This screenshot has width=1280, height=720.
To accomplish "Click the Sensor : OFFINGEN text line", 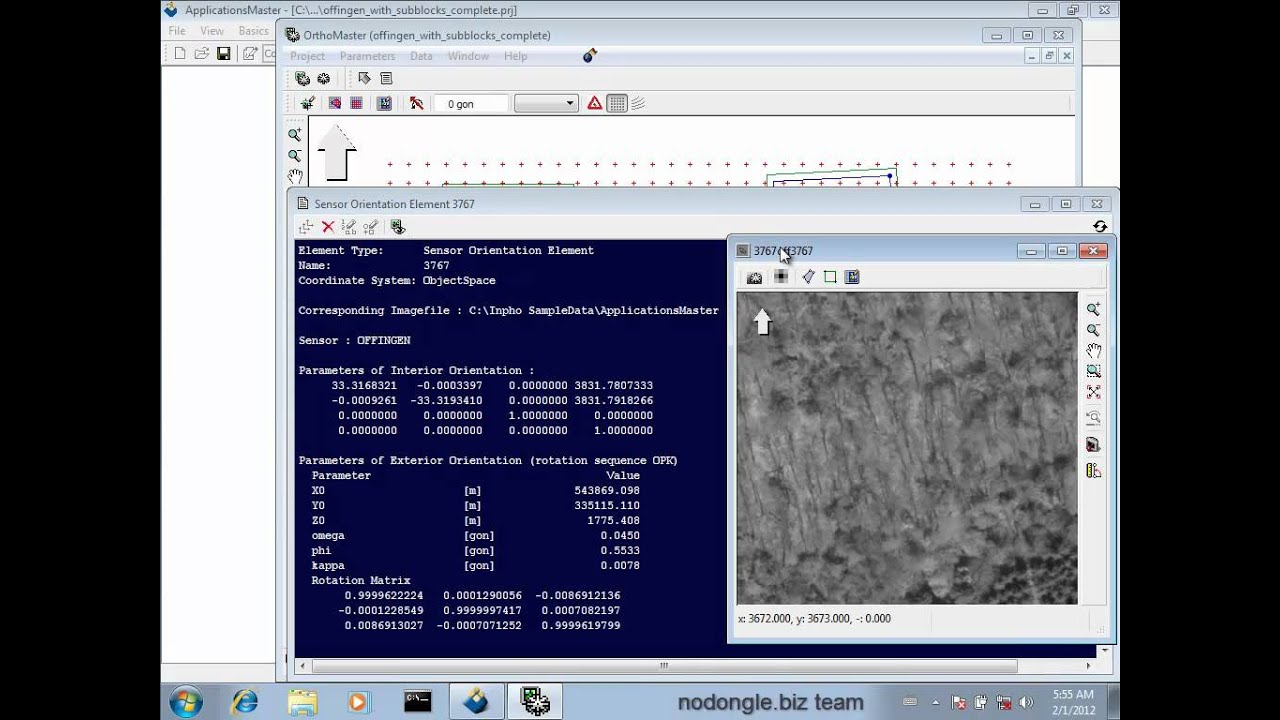I will (354, 340).
